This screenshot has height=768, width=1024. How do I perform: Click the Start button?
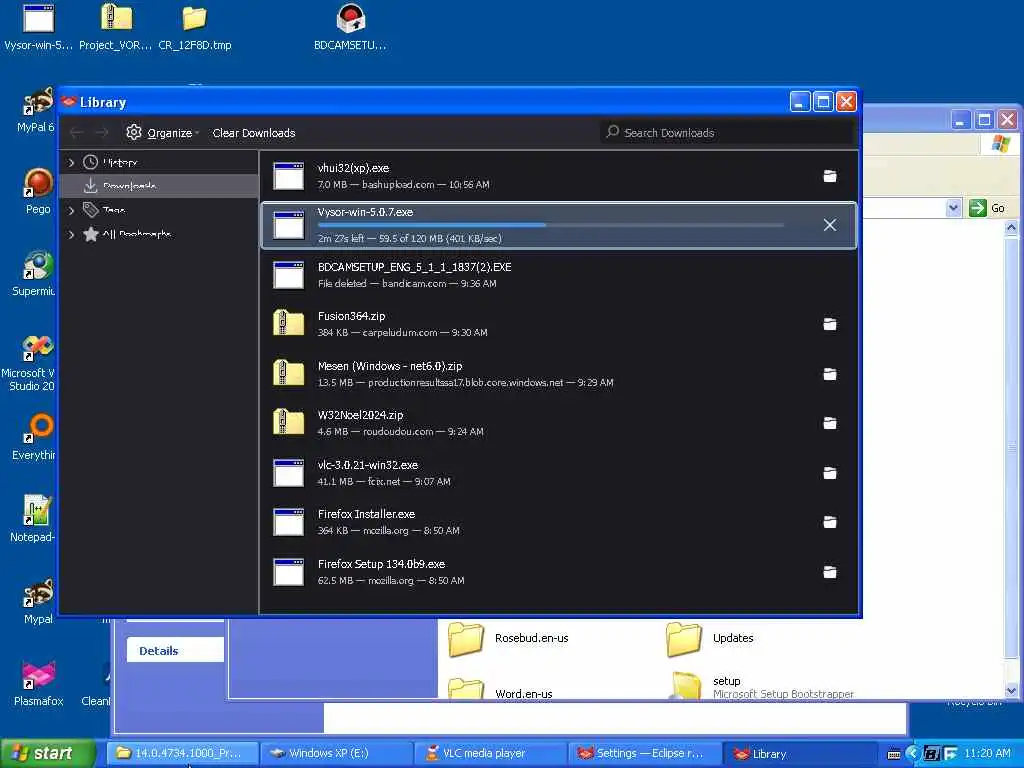click(48, 753)
